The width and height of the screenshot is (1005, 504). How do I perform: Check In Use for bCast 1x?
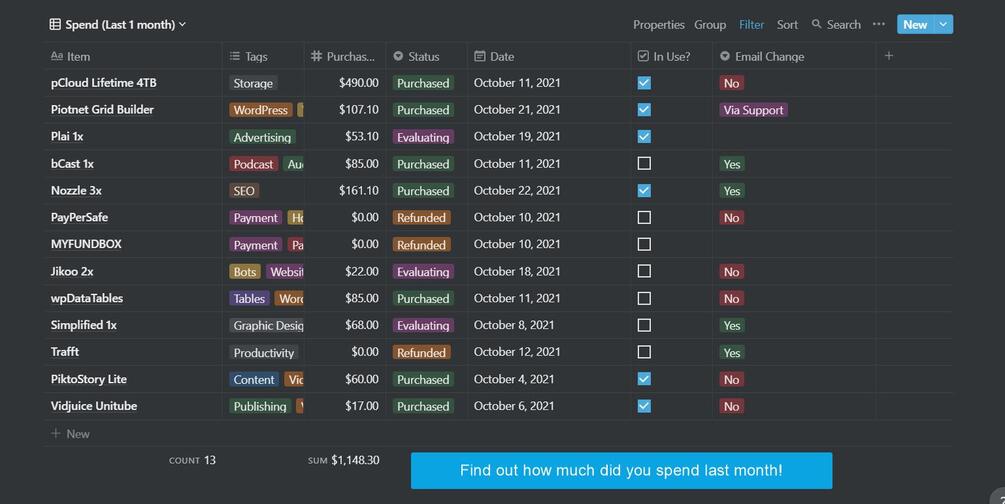[x=644, y=164]
